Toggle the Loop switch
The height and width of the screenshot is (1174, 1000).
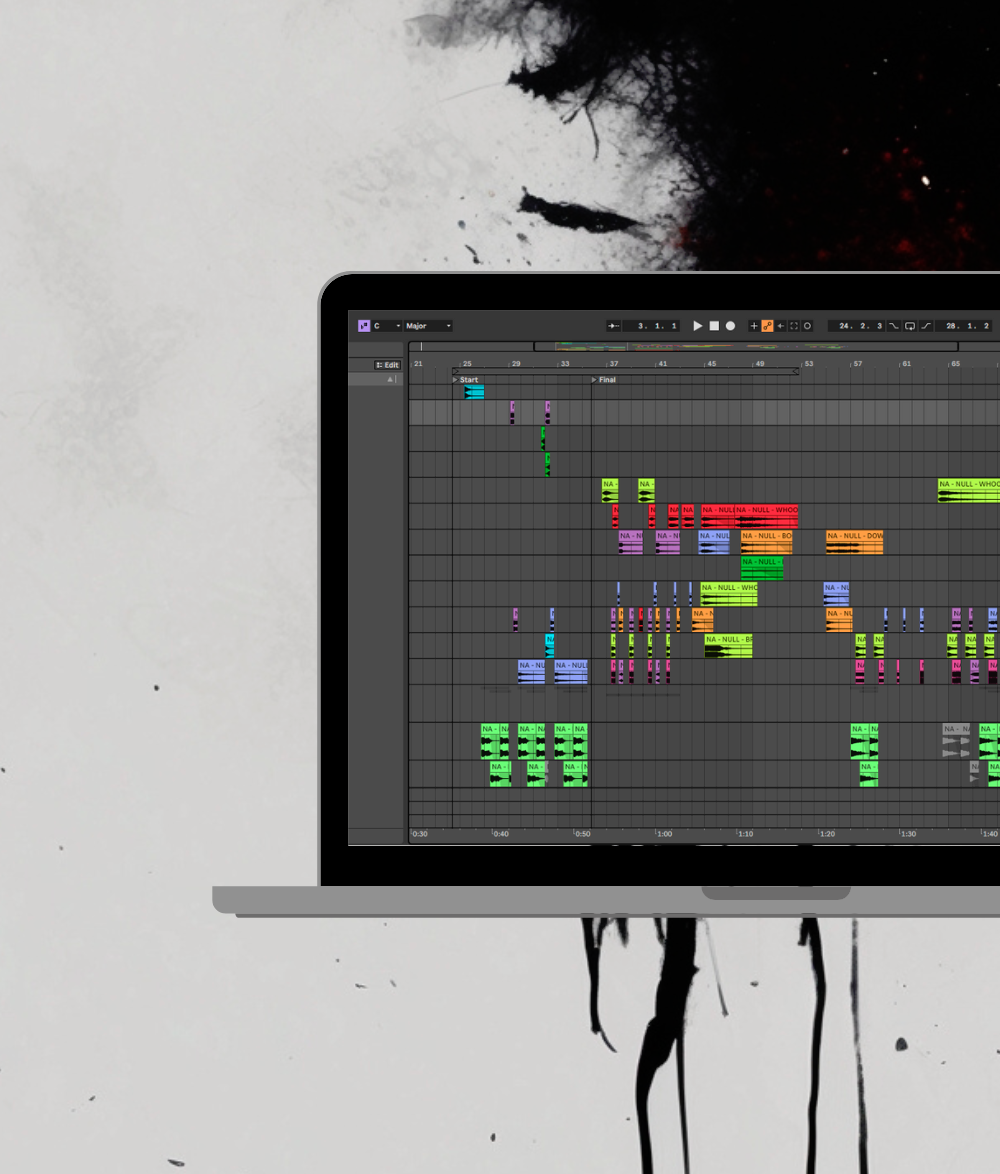pos(910,326)
